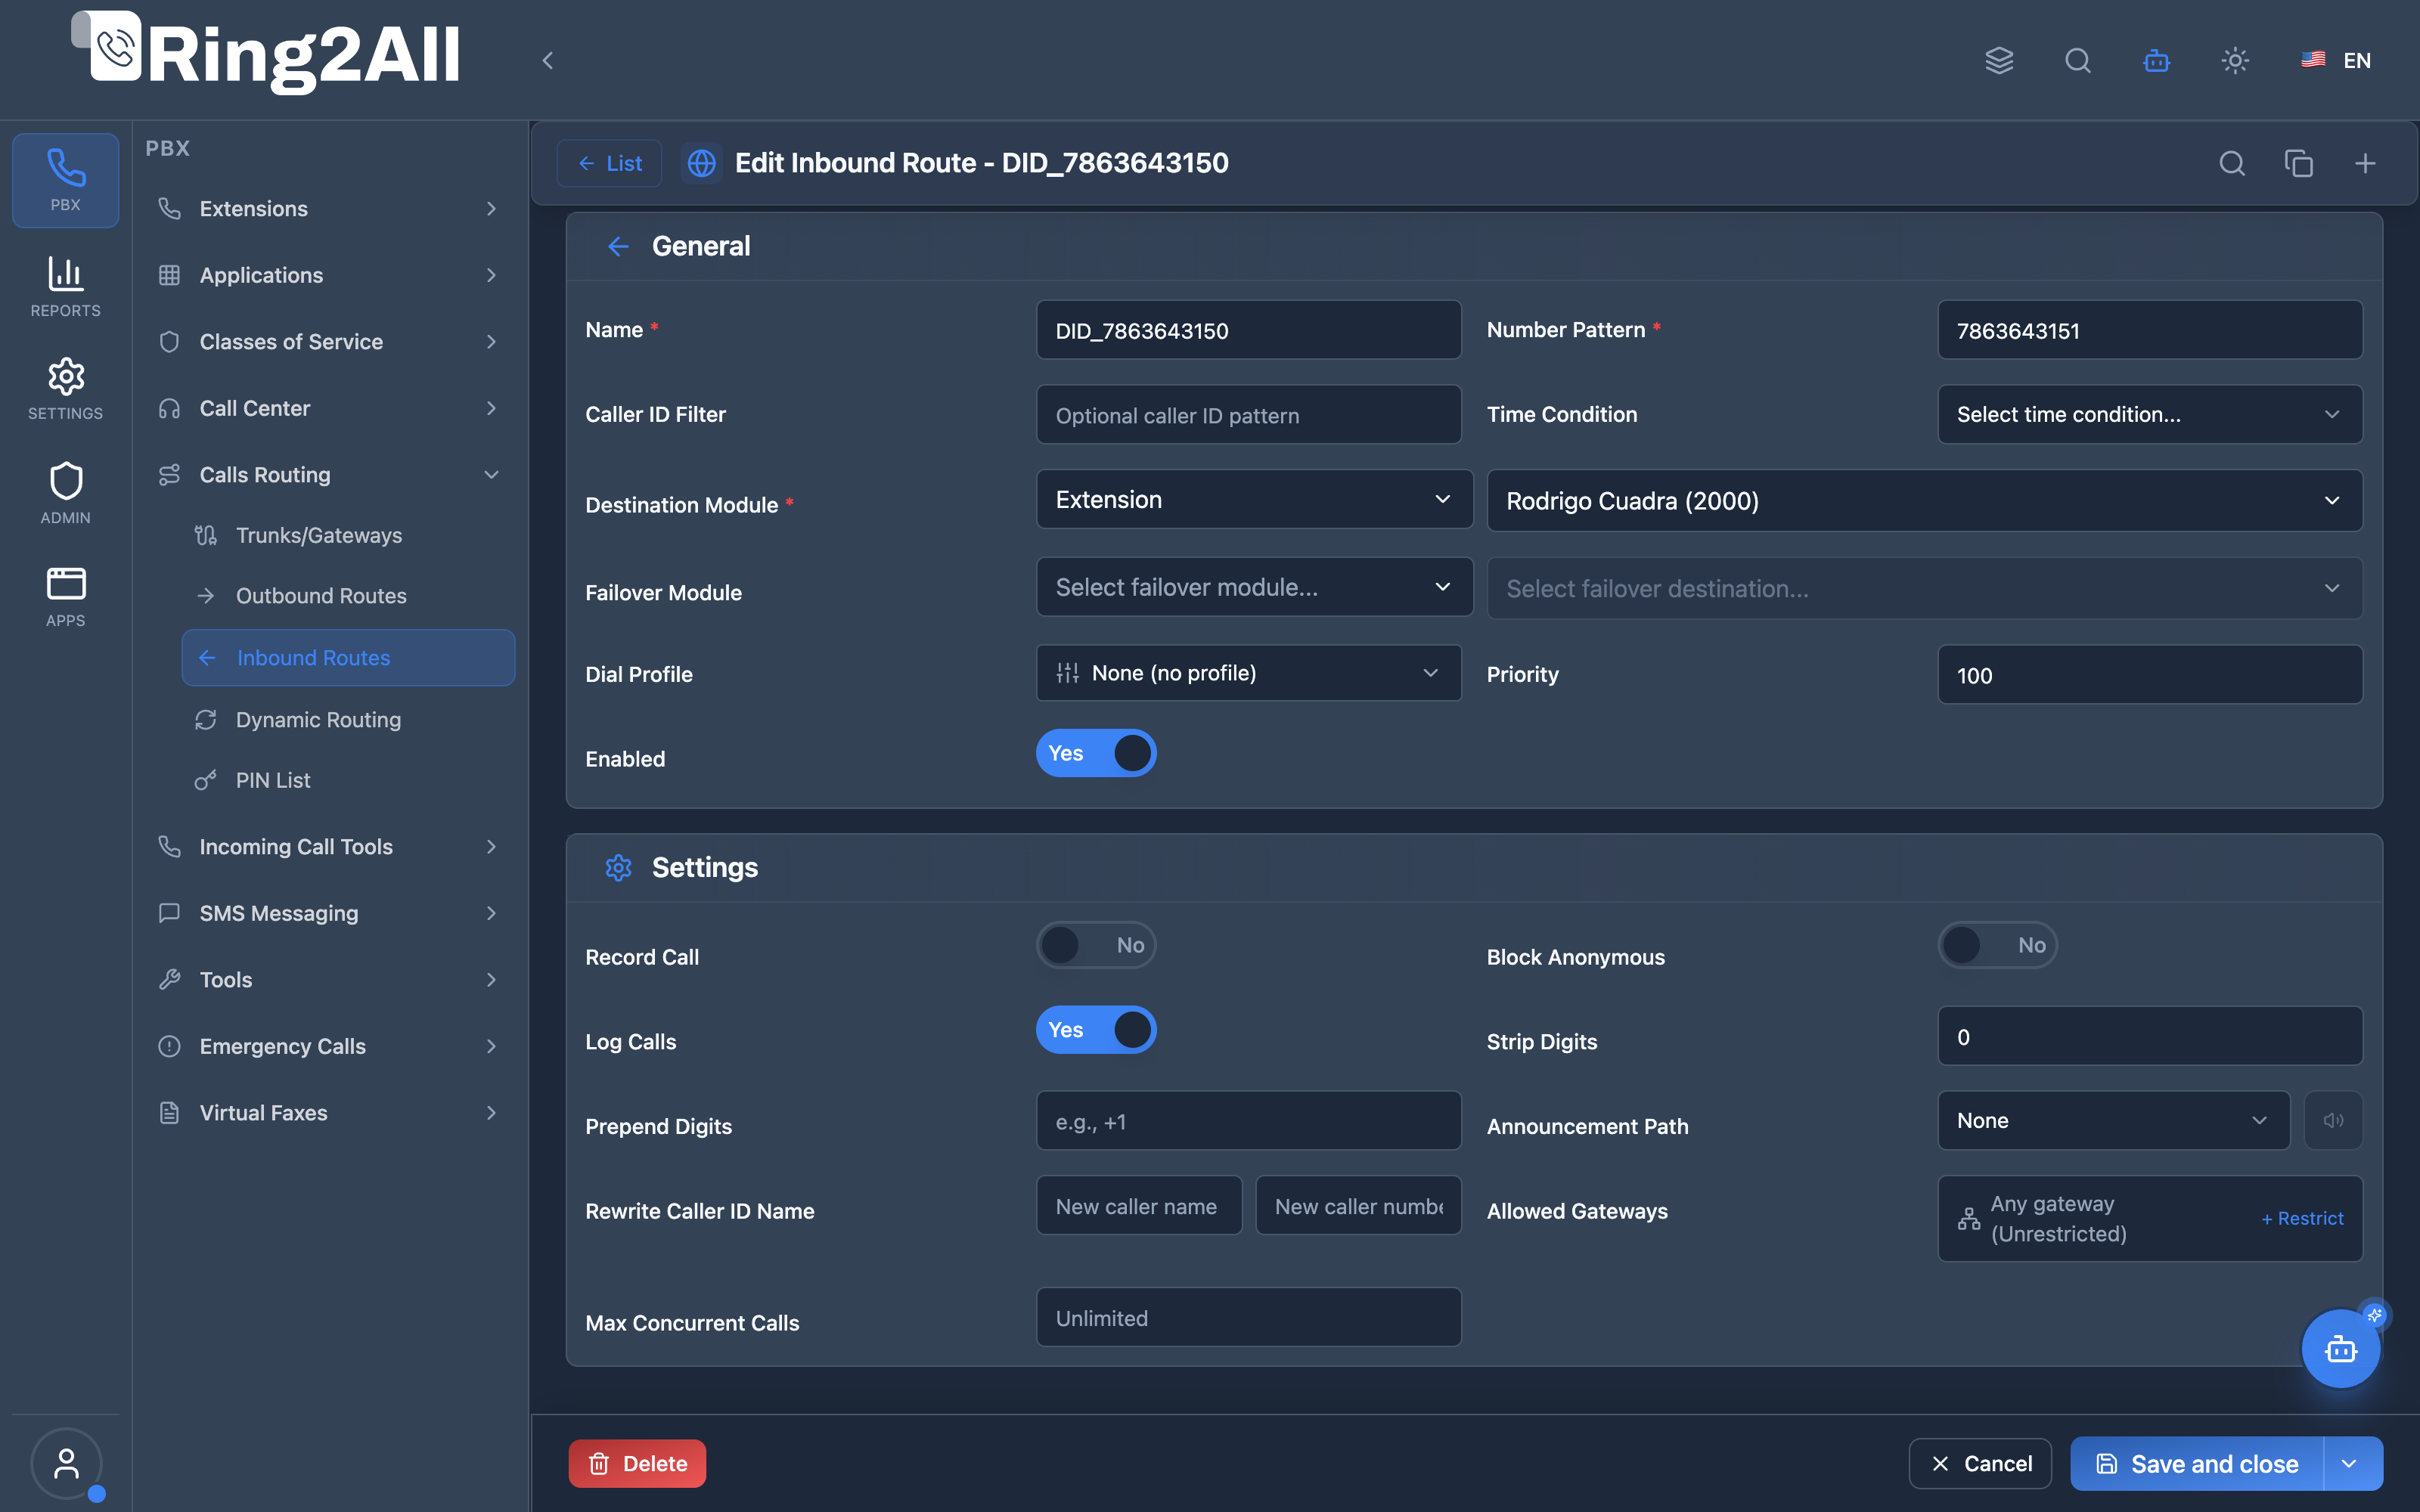Open global search in the top header
This screenshot has width=2420, height=1512.
pos(2078,61)
